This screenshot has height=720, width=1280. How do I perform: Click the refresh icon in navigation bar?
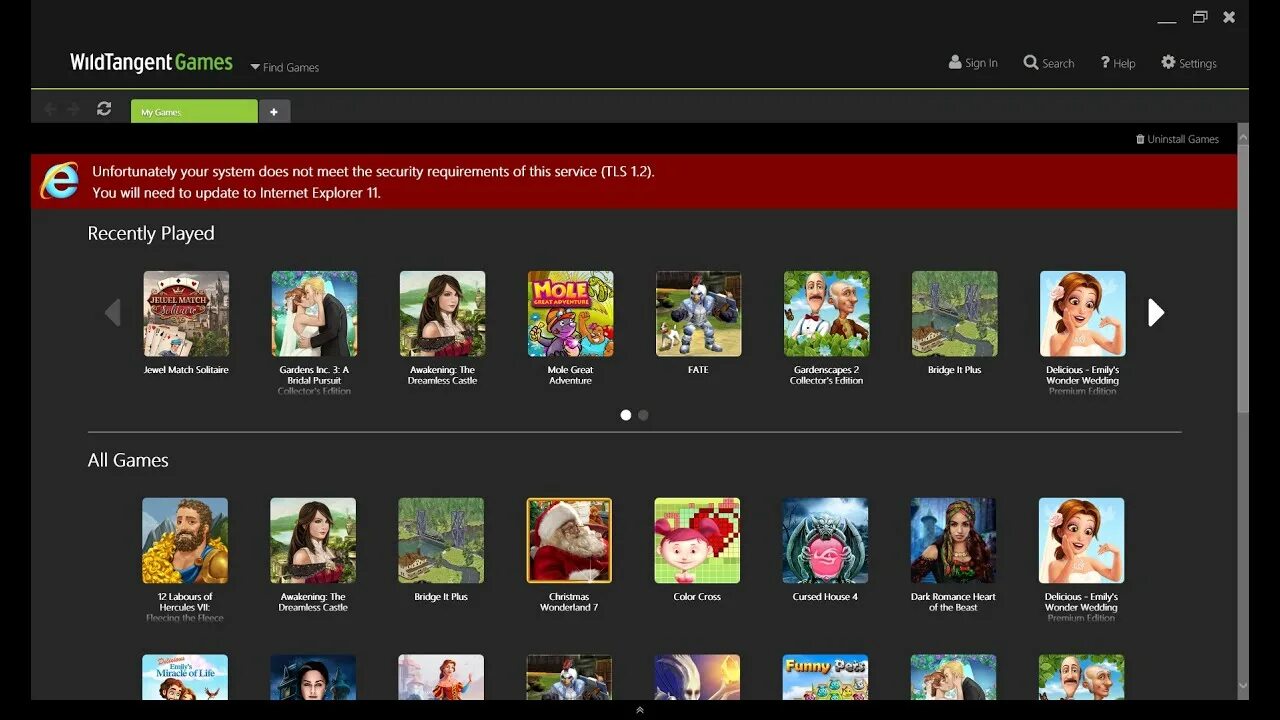104,109
